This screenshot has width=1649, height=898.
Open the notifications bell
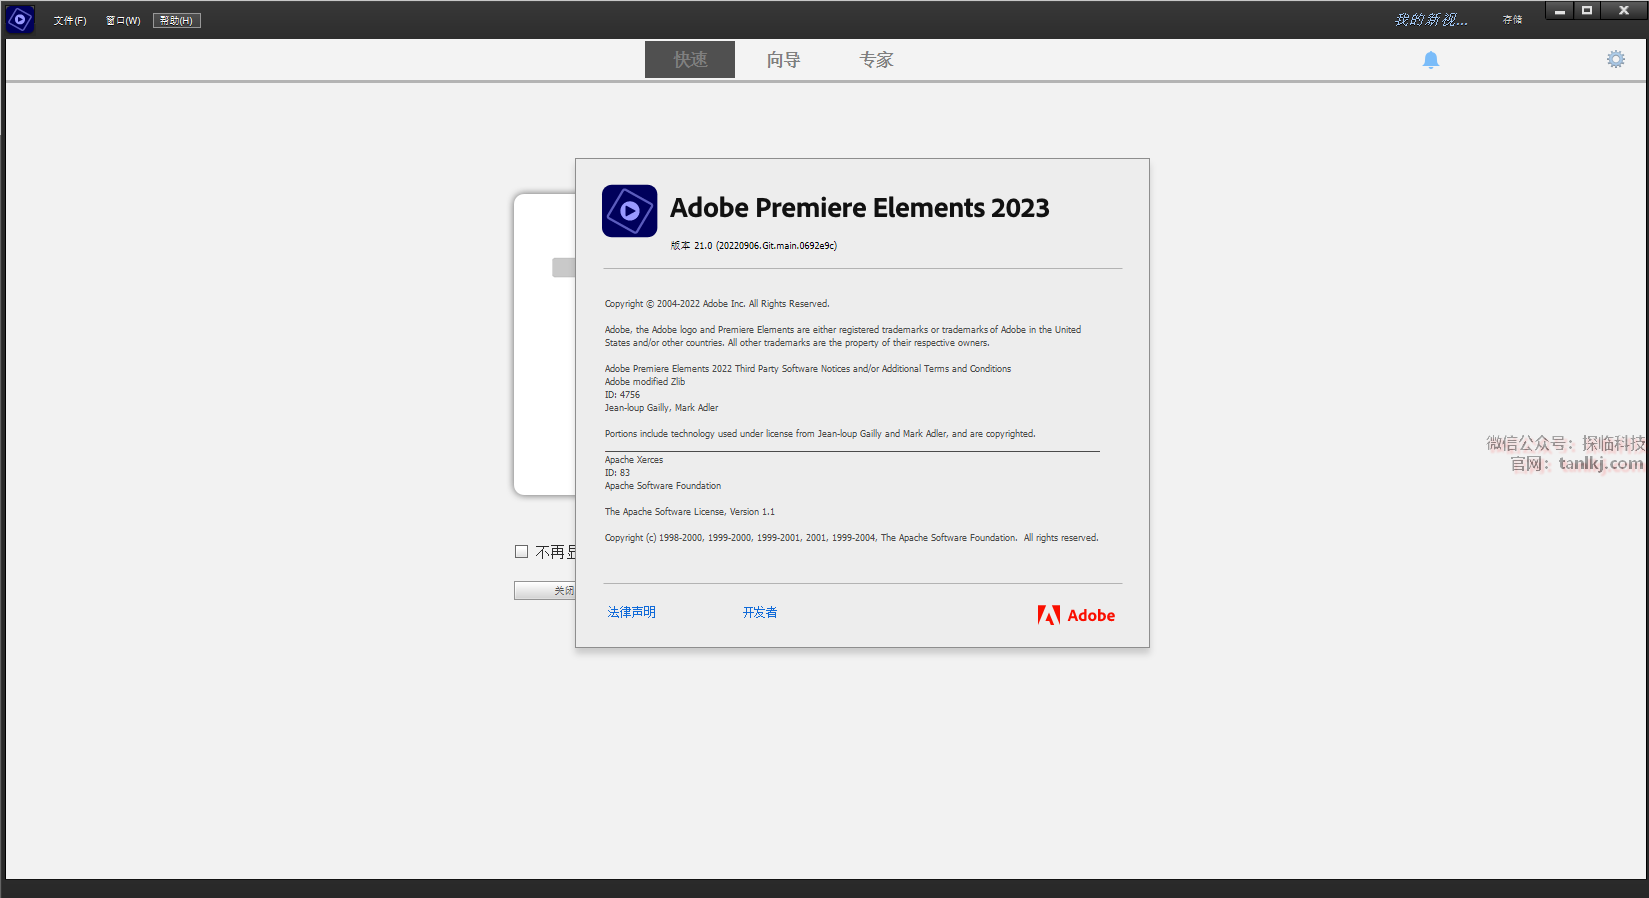click(1431, 60)
